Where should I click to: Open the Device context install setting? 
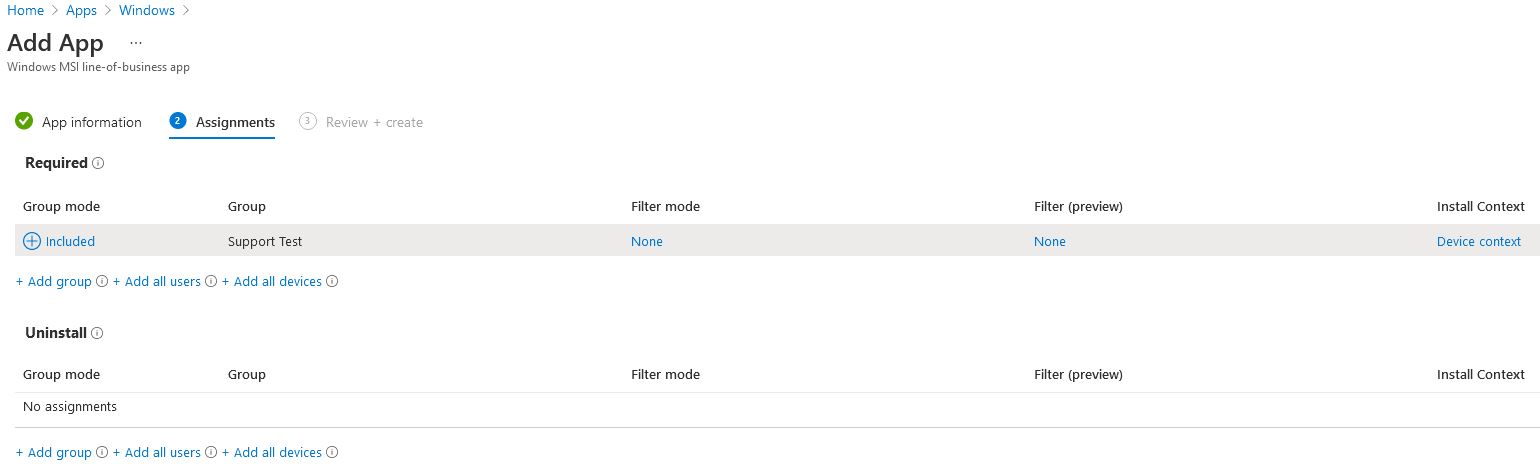(x=1479, y=241)
